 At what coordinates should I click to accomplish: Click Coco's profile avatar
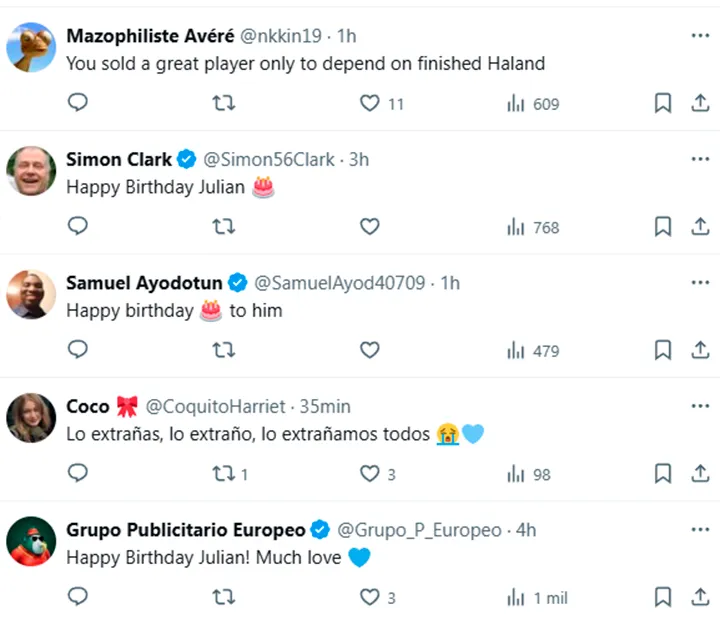coord(31,418)
